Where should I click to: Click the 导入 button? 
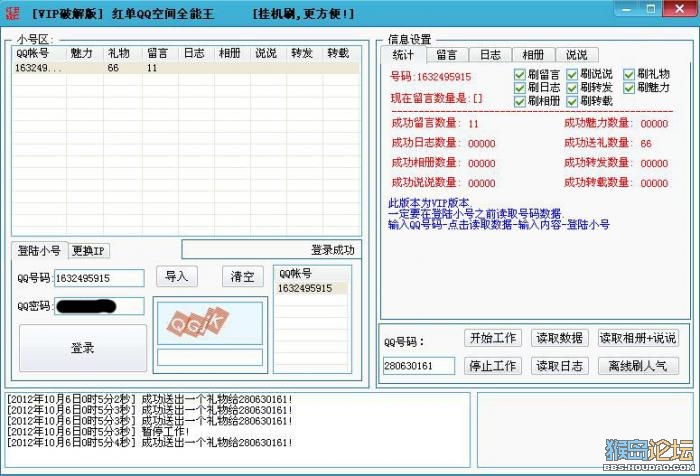click(177, 277)
